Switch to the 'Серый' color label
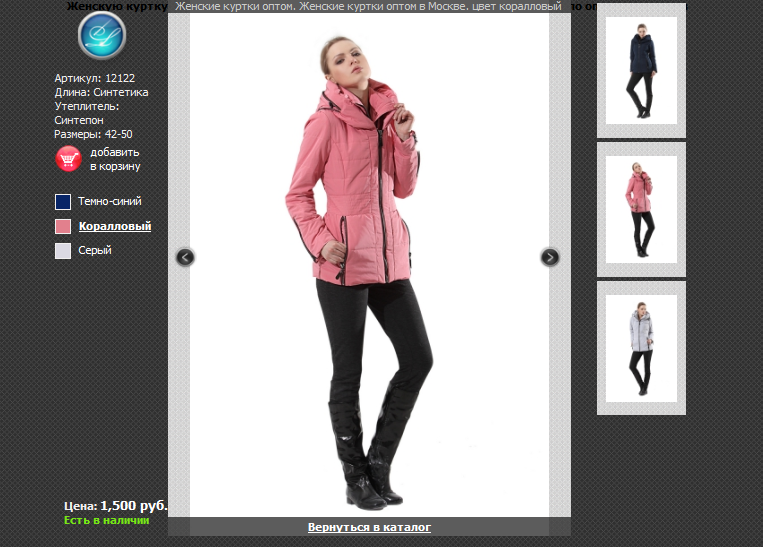The width and height of the screenshot is (763, 547). [95, 251]
